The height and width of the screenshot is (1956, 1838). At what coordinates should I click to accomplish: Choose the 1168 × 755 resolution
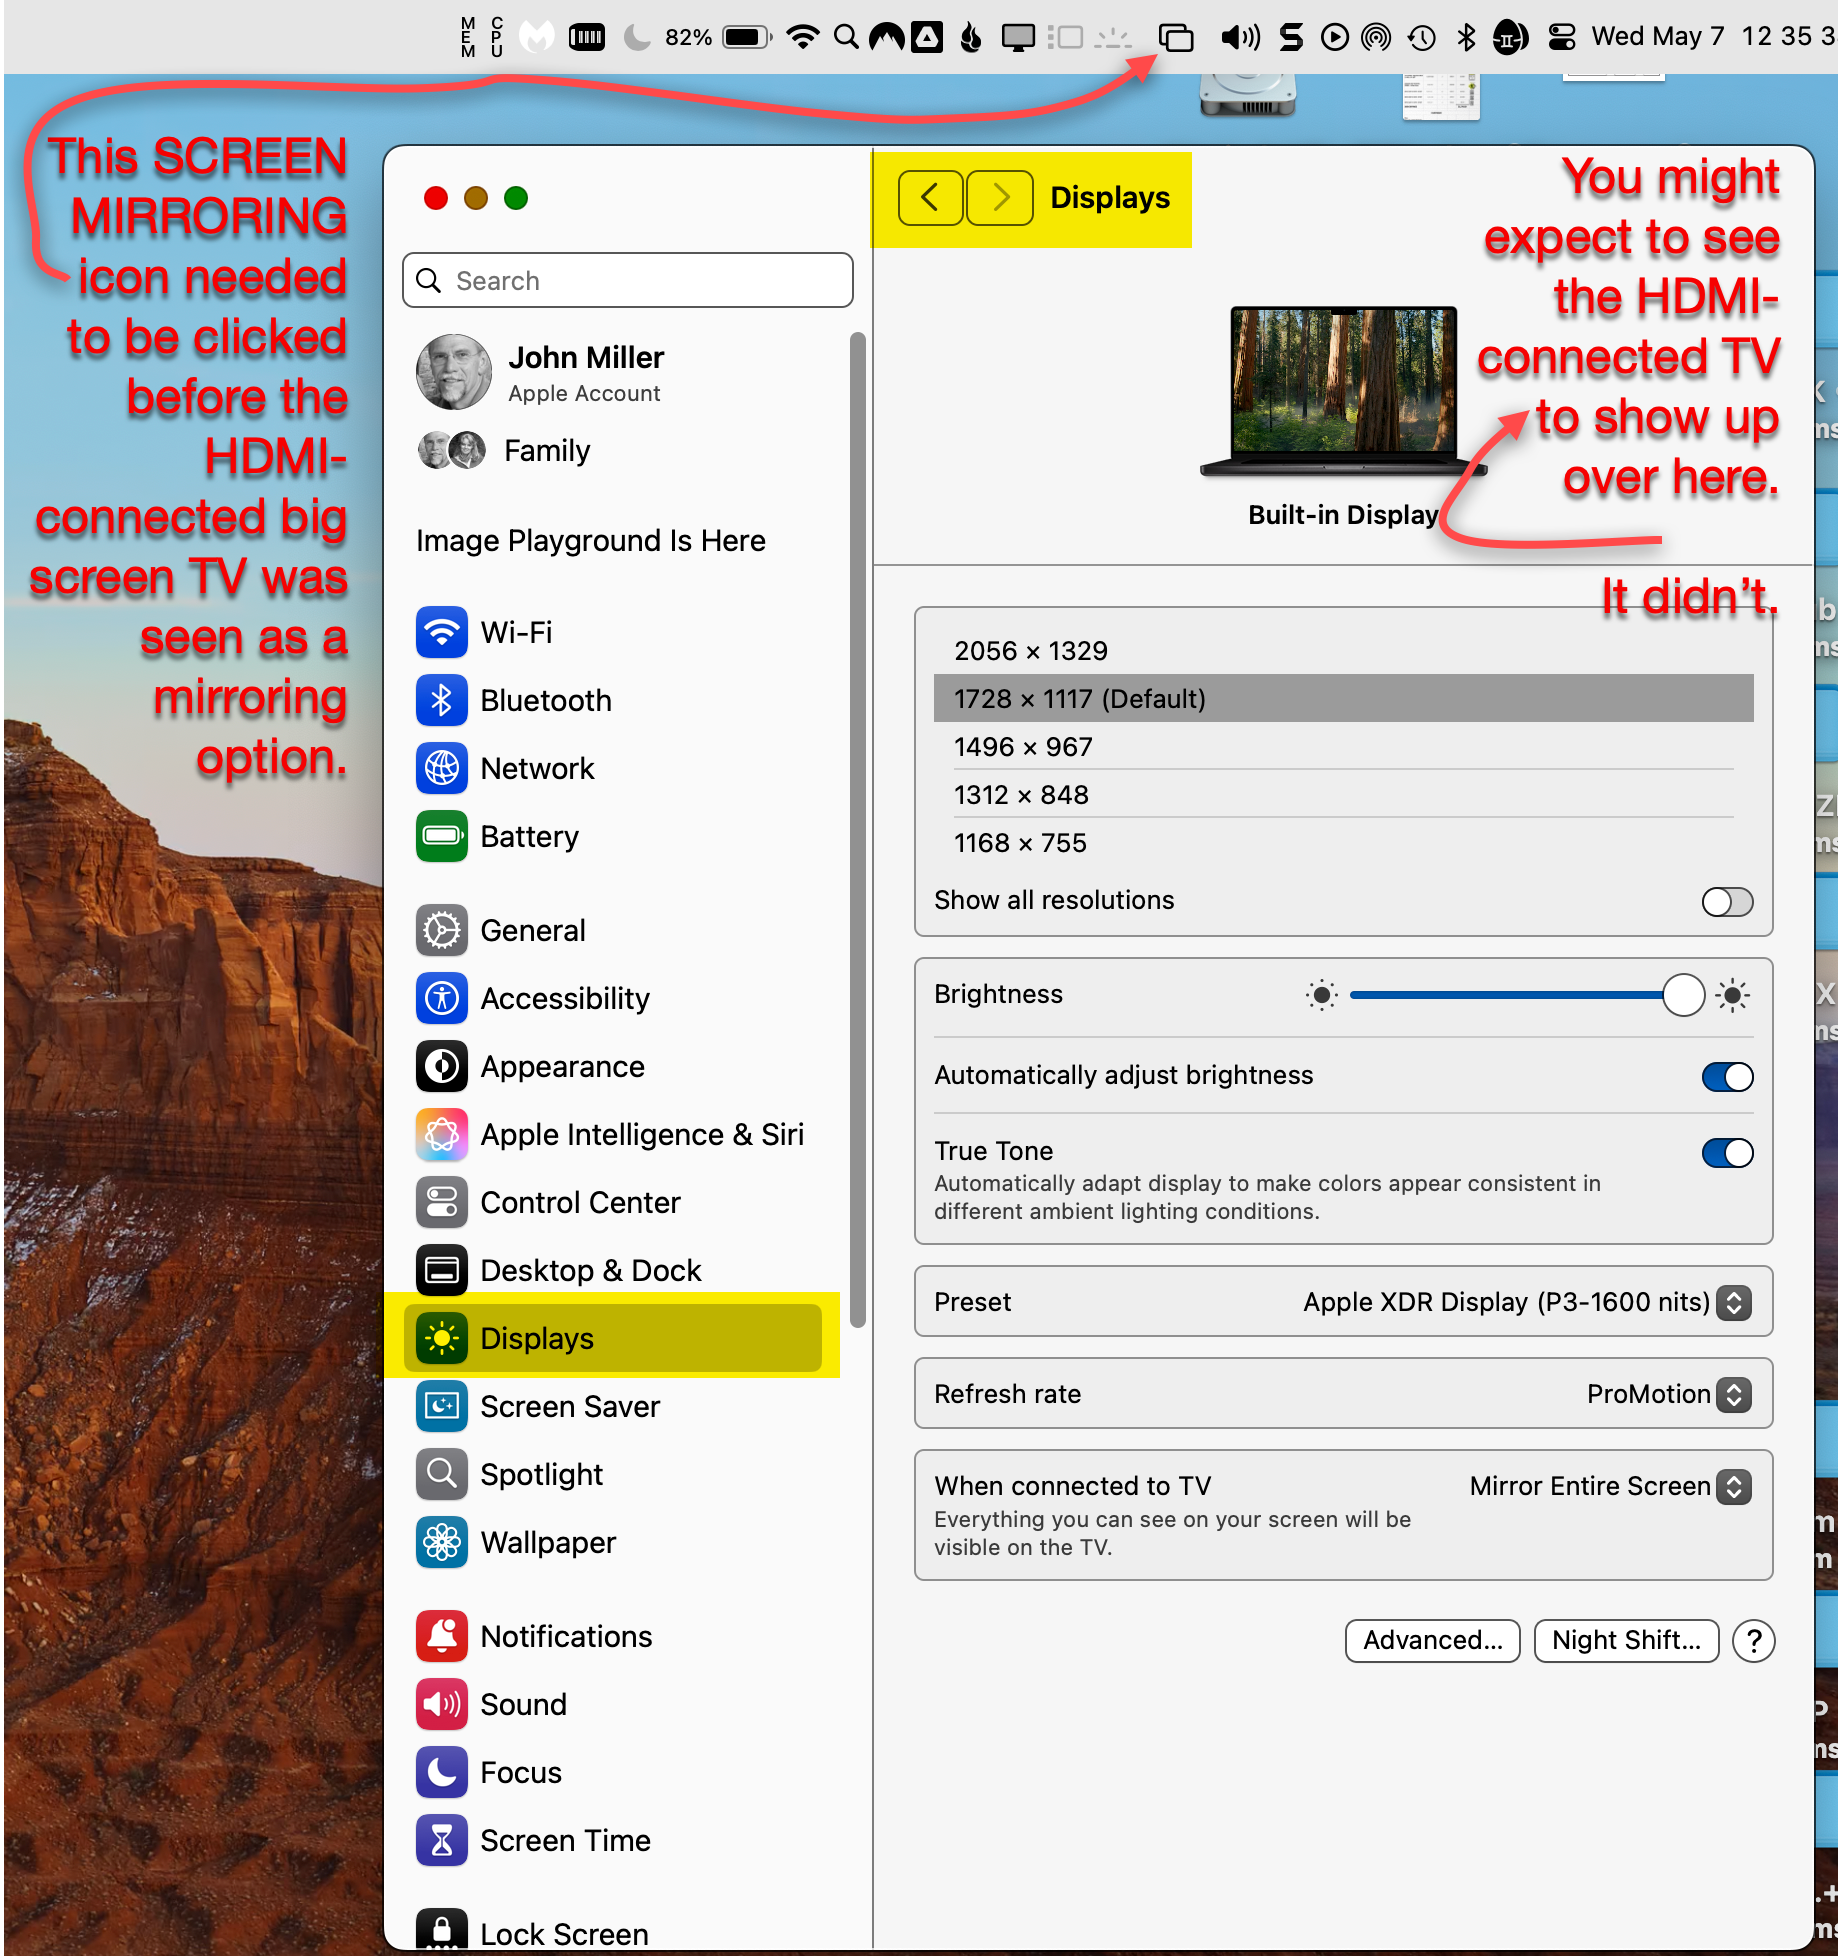(1343, 842)
